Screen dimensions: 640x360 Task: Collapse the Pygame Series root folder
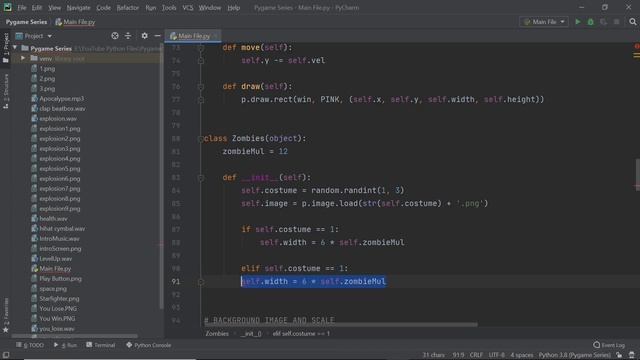pyautogui.click(x=15, y=48)
